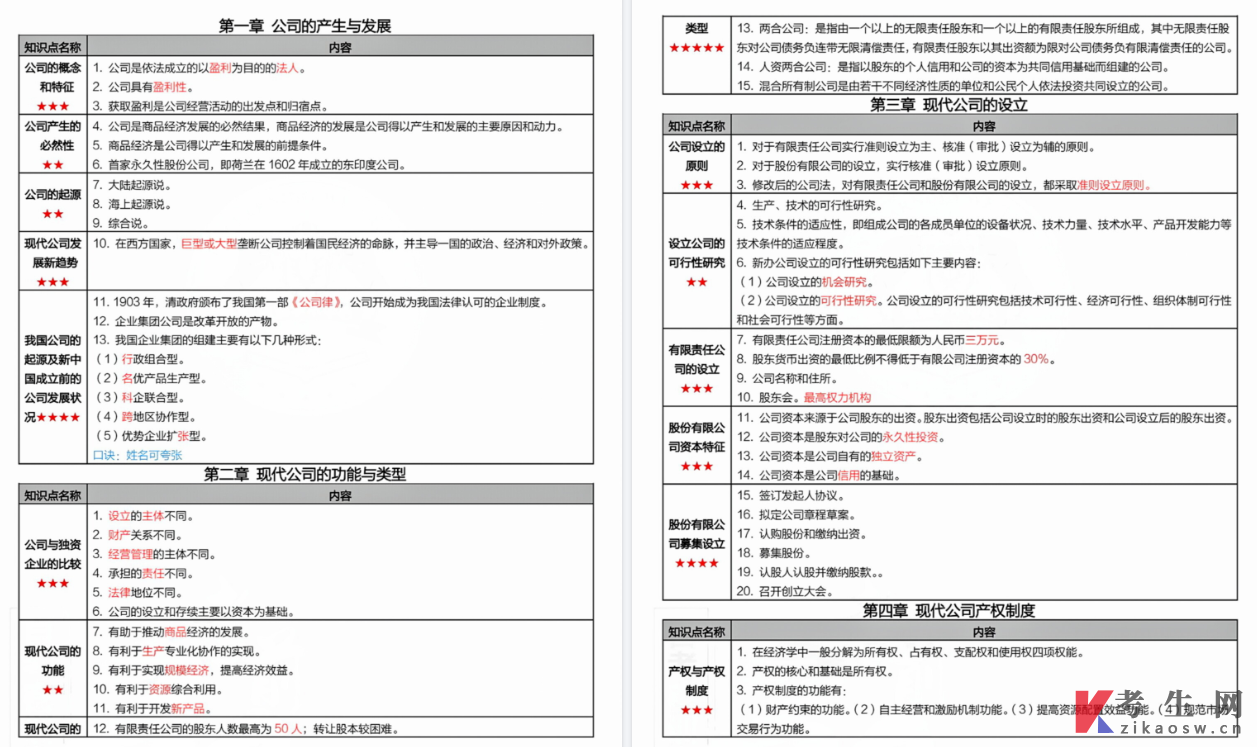This screenshot has width=1257, height=747.
Task: Click the four-star rating under 股份有限公司募集设立
Action: (x=696, y=563)
